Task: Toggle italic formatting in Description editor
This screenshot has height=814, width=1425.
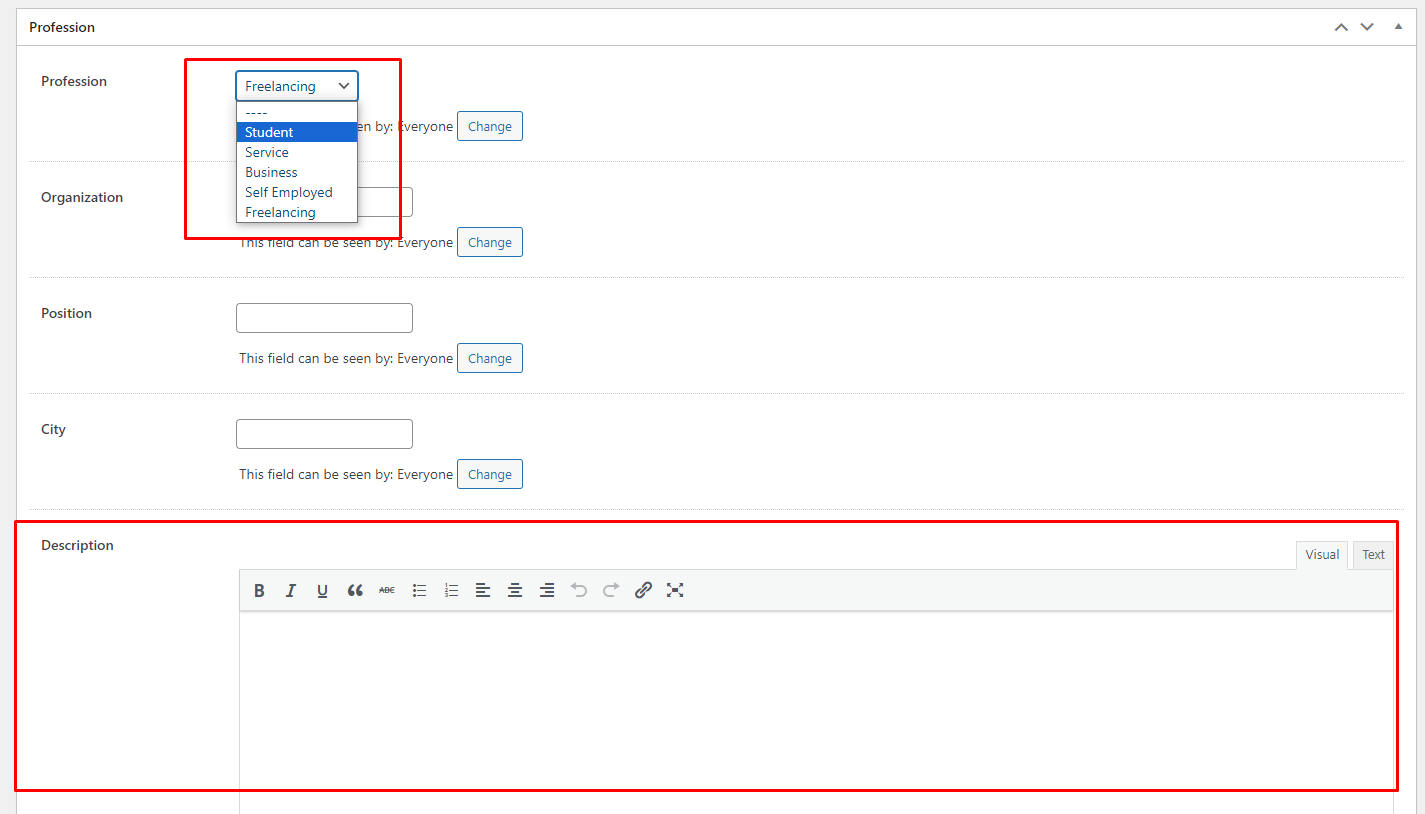Action: 291,590
